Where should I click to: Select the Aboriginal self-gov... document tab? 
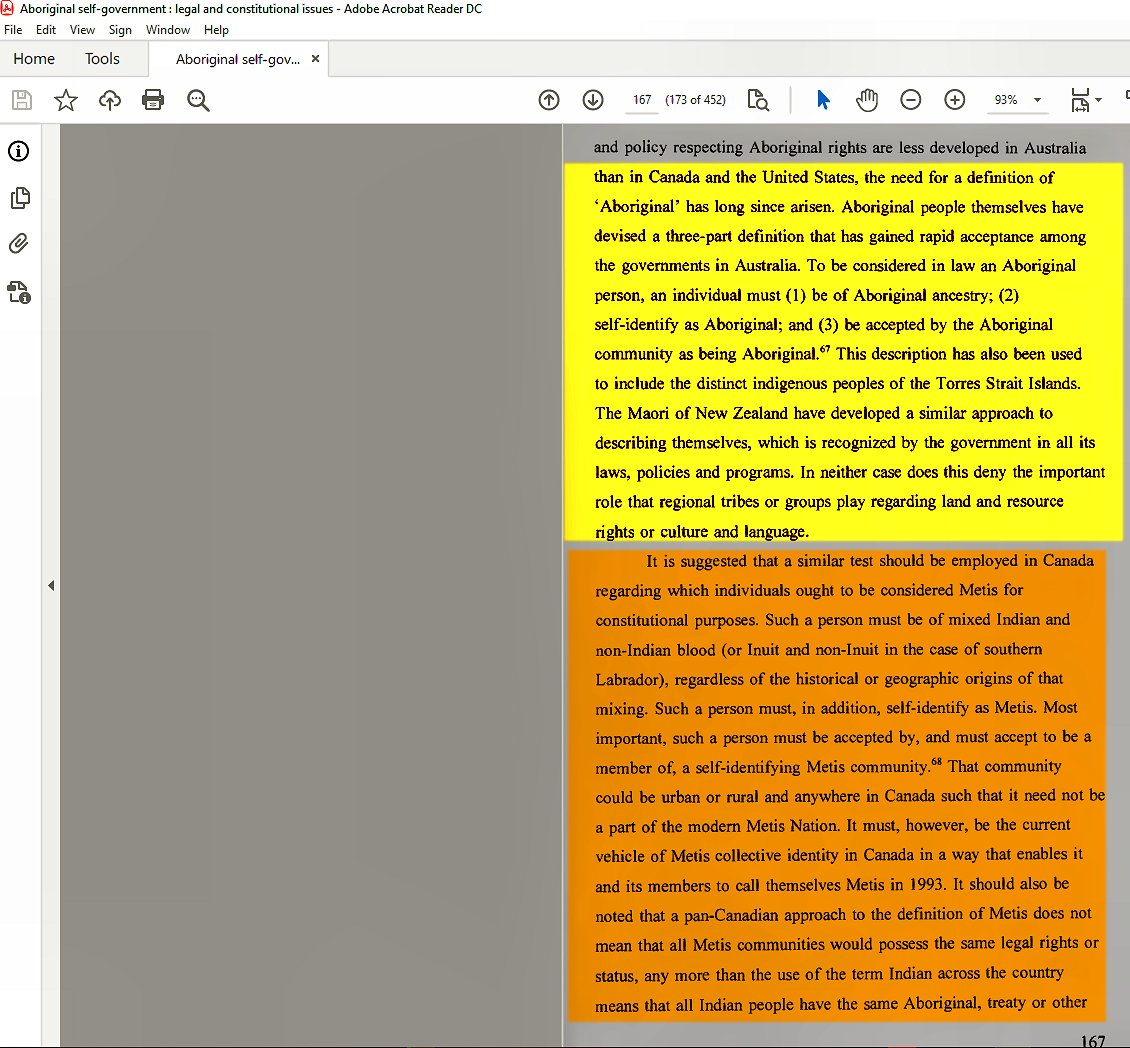[238, 59]
